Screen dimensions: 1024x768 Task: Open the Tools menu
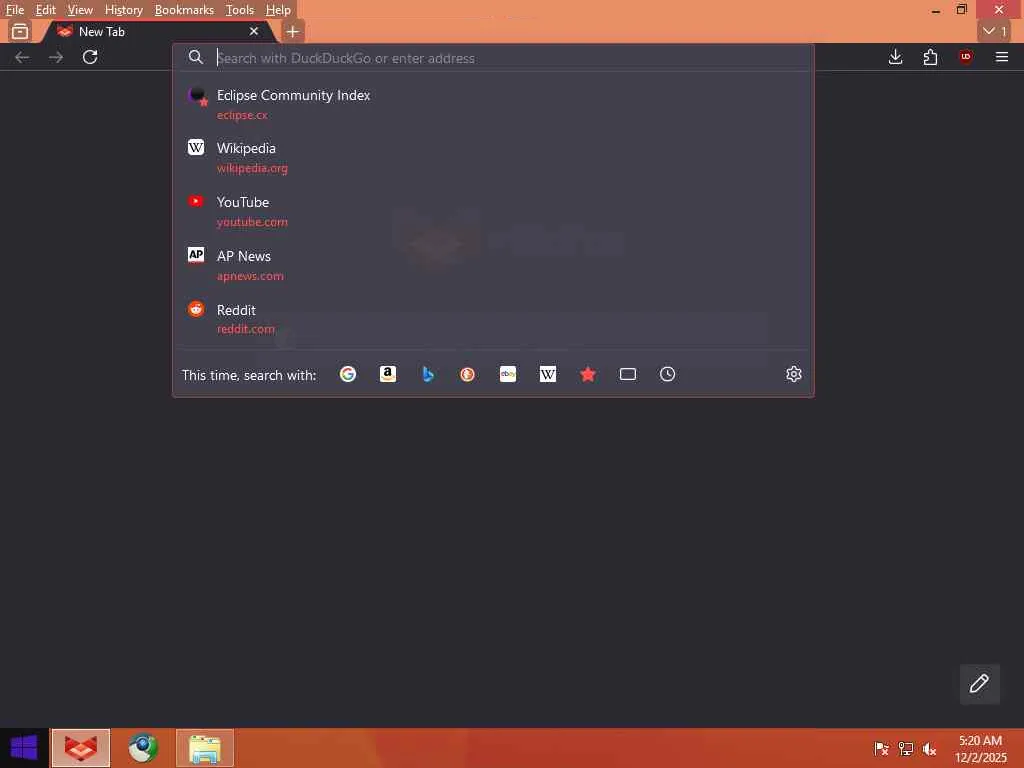tap(240, 10)
